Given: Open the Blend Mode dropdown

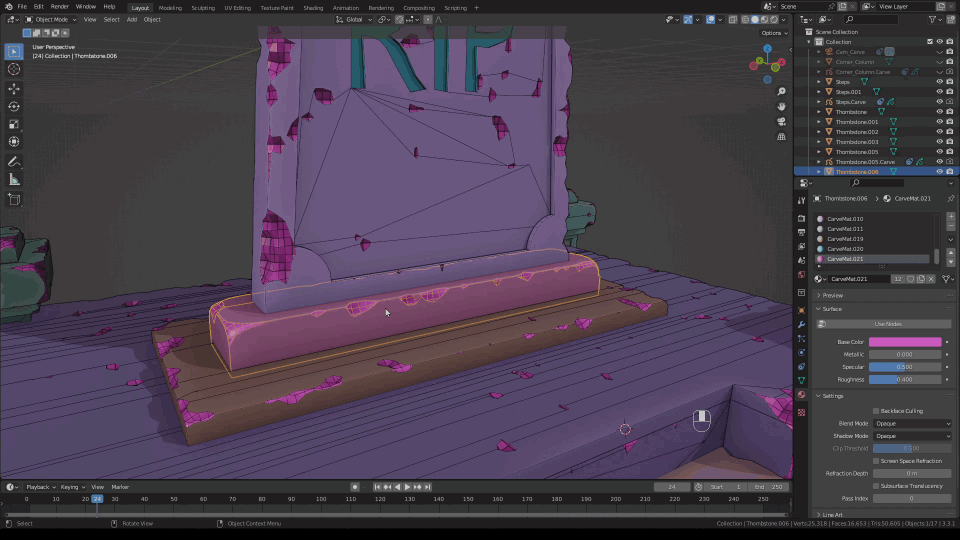Looking at the screenshot, I should pyautogui.click(x=912, y=423).
